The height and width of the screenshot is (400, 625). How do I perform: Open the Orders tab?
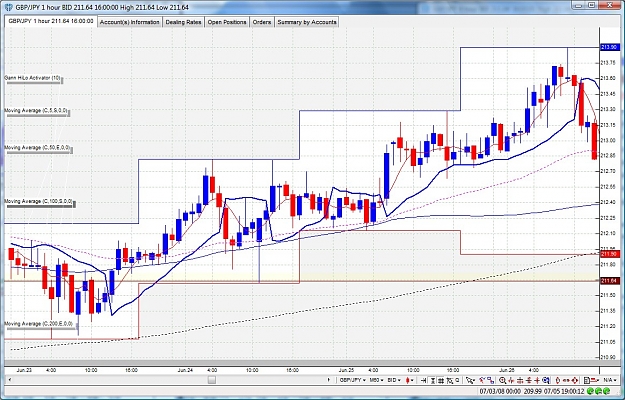[x=262, y=22]
